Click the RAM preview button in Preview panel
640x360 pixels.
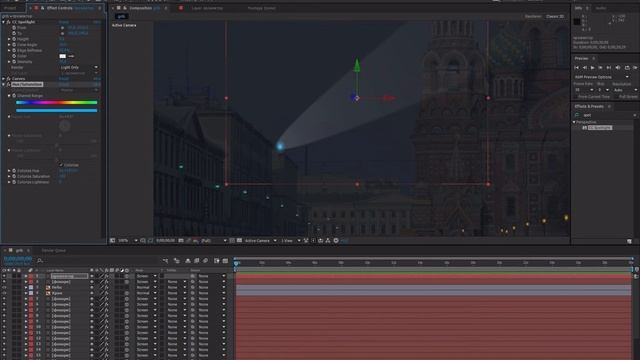[635, 68]
